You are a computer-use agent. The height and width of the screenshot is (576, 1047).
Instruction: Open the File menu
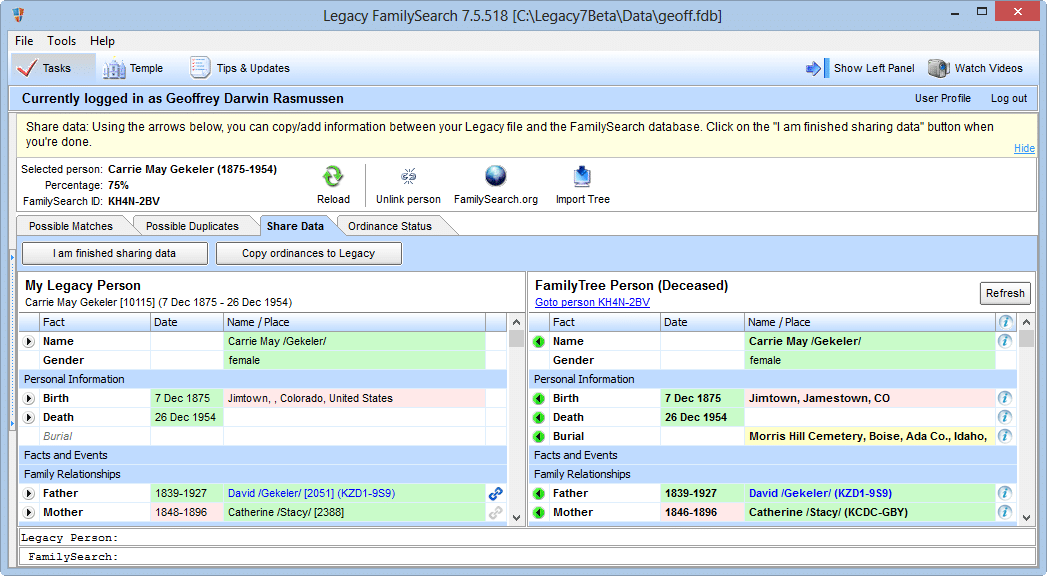[x=24, y=41]
